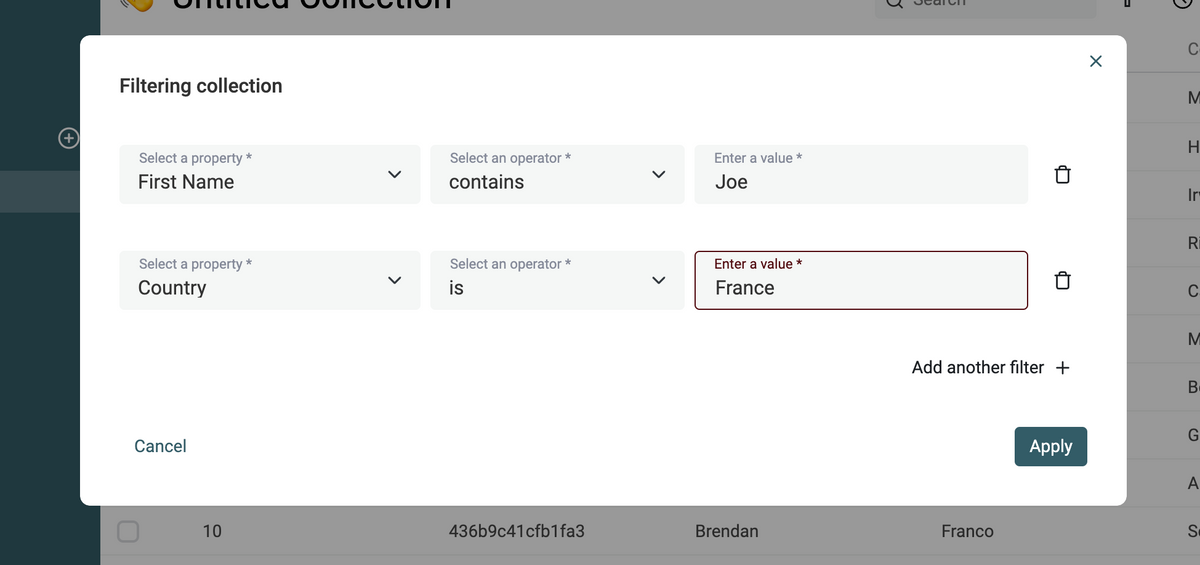
Task: Tick the checkbox for row 10
Action: tap(128, 531)
